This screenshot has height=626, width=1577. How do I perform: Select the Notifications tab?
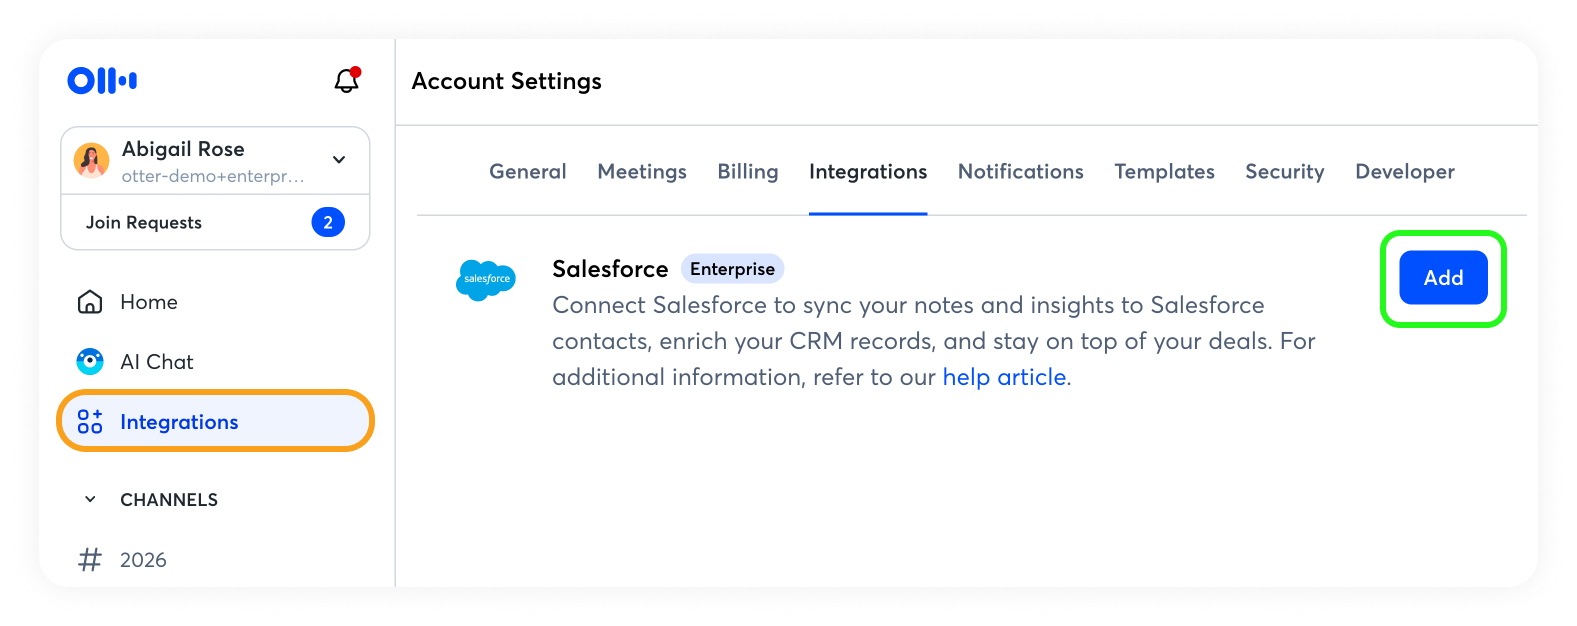coord(1020,172)
